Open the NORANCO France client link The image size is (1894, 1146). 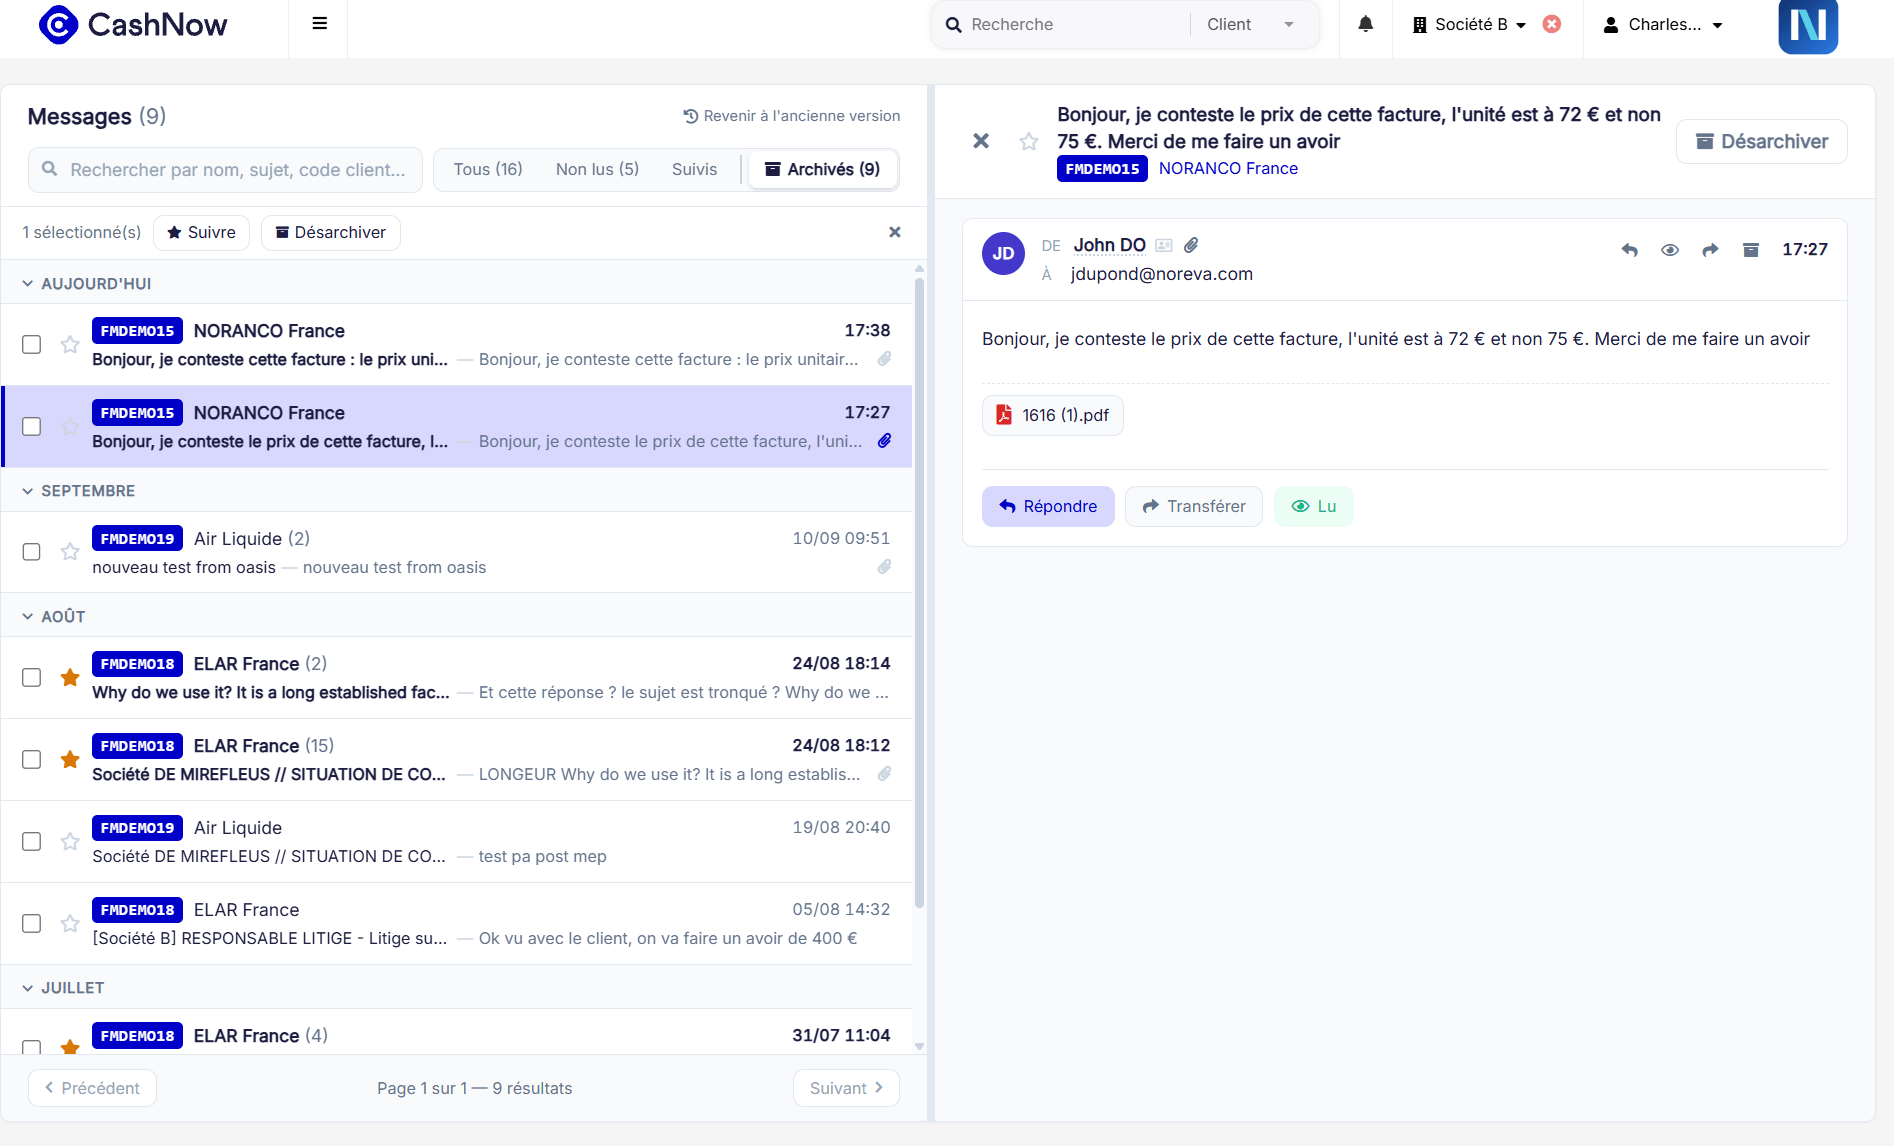pyautogui.click(x=1228, y=168)
